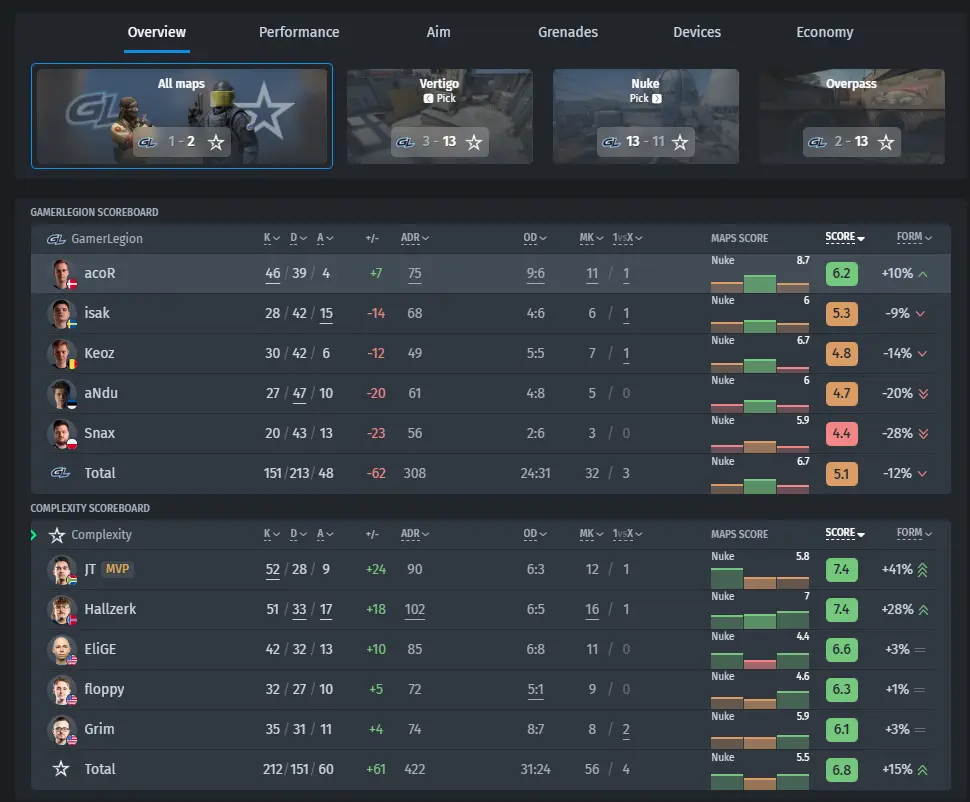Click acoR green 6.2 score badge

point(841,274)
